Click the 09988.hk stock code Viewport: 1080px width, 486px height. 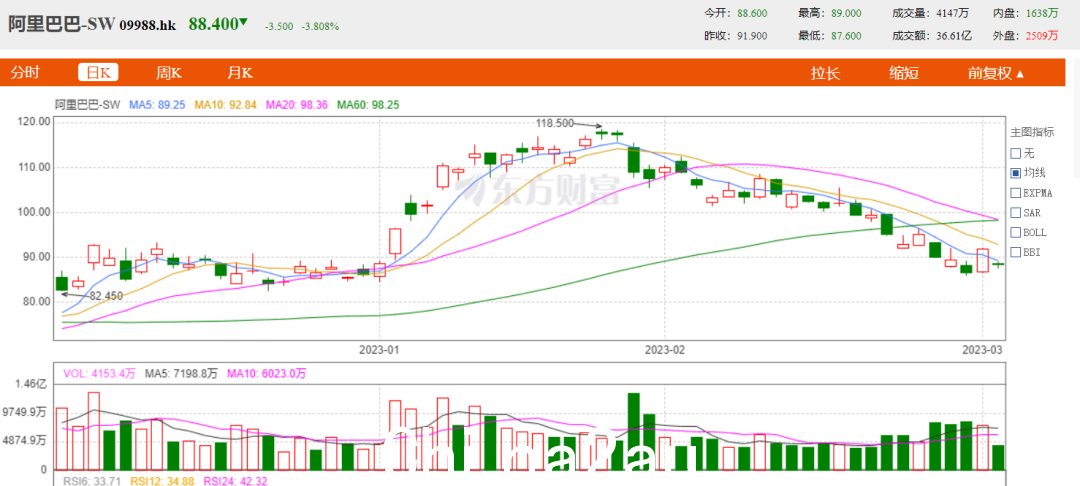[x=148, y=25]
